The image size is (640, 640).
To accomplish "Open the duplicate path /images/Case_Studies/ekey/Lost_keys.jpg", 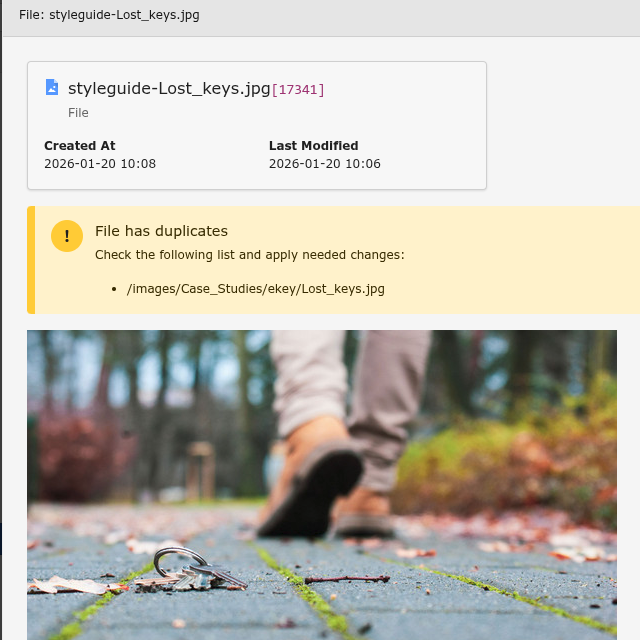I will 255,289.
